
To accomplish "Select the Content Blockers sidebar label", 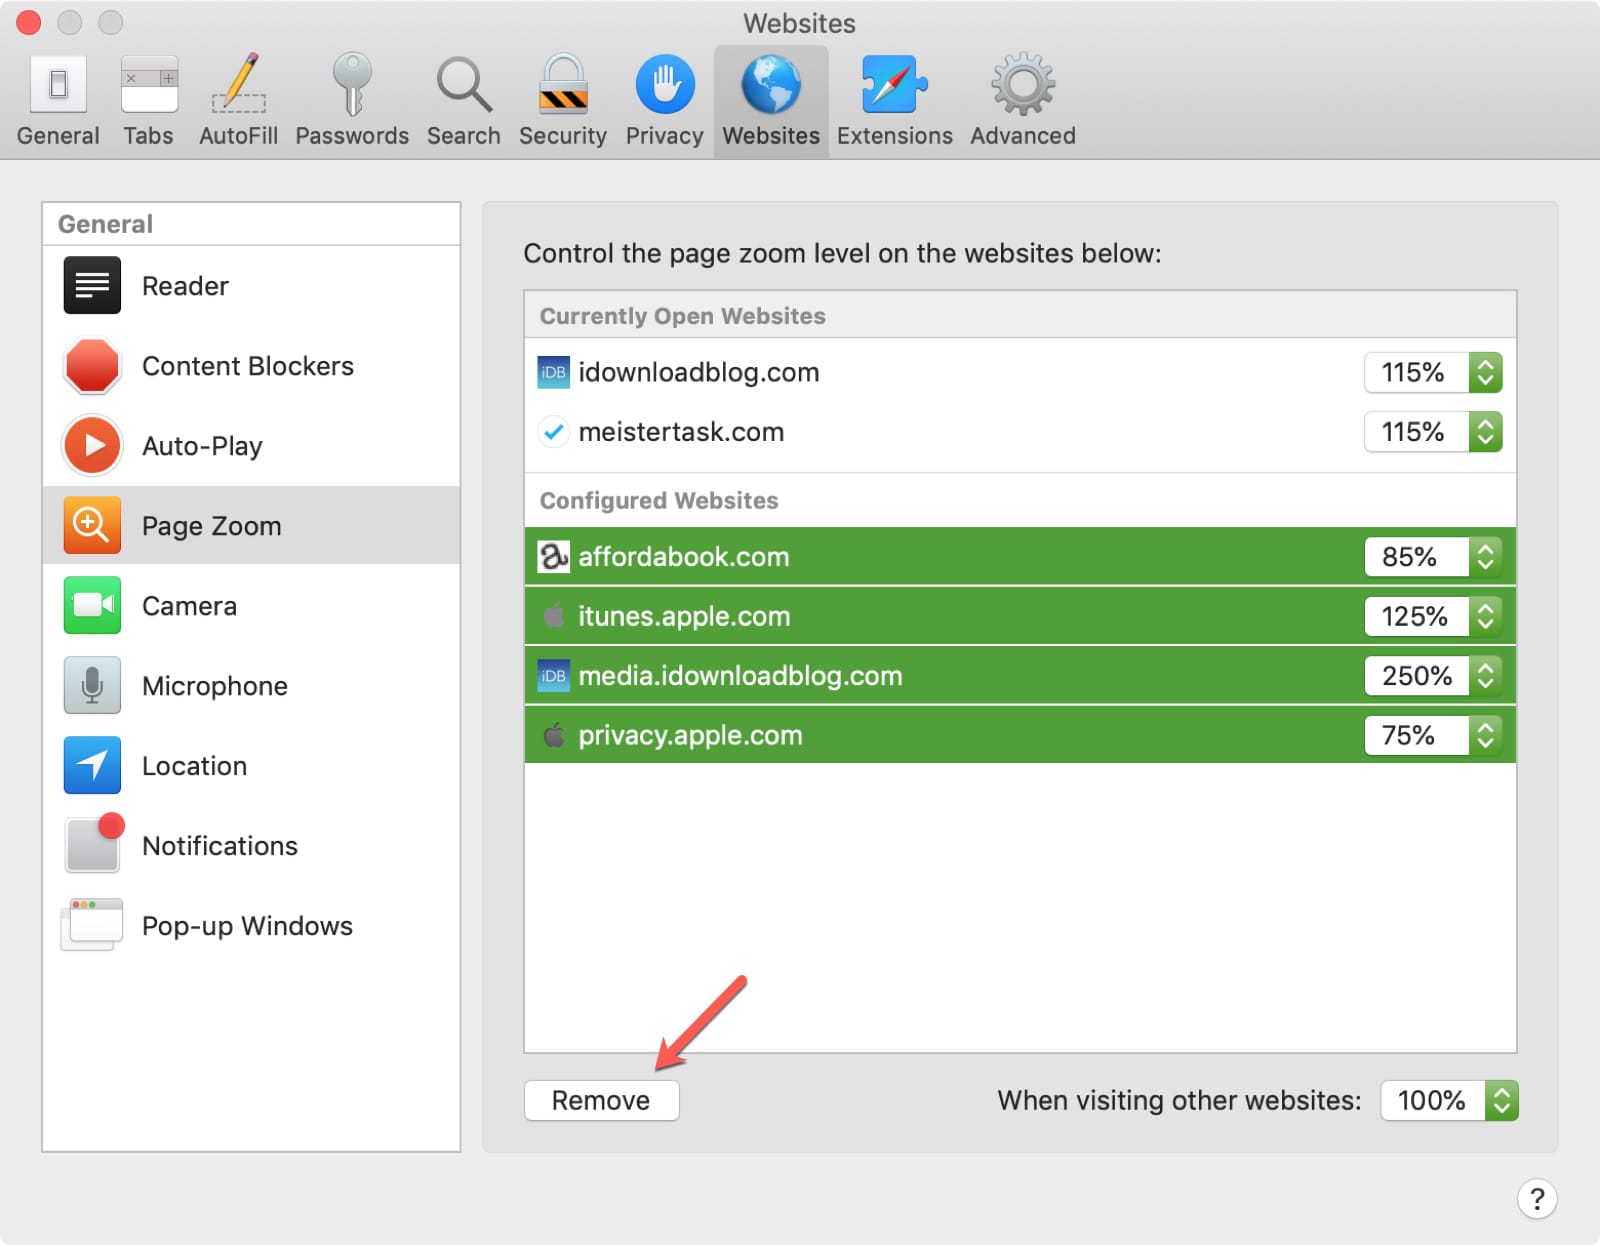I will (x=248, y=366).
